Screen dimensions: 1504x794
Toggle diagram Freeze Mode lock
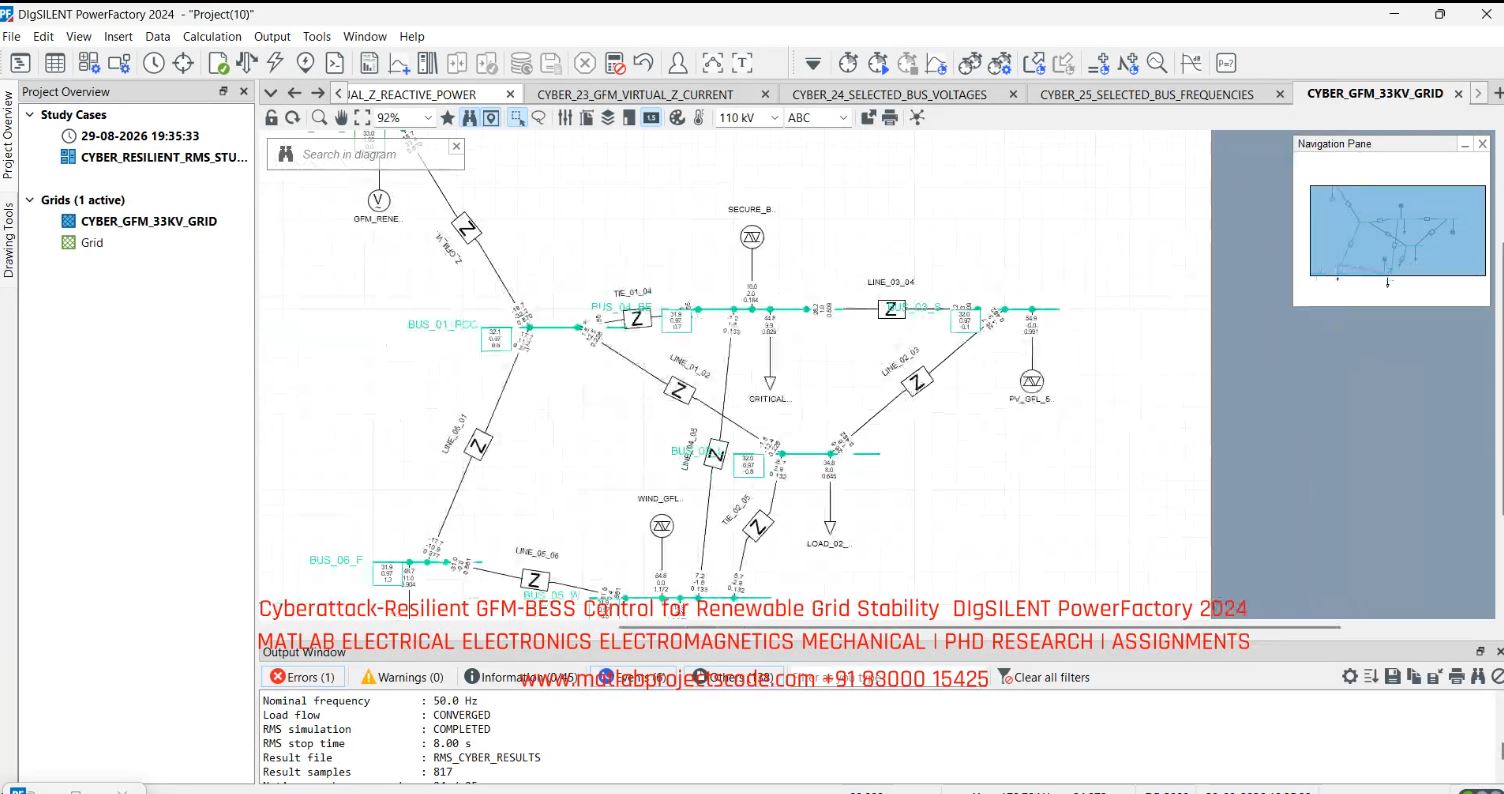click(x=271, y=118)
